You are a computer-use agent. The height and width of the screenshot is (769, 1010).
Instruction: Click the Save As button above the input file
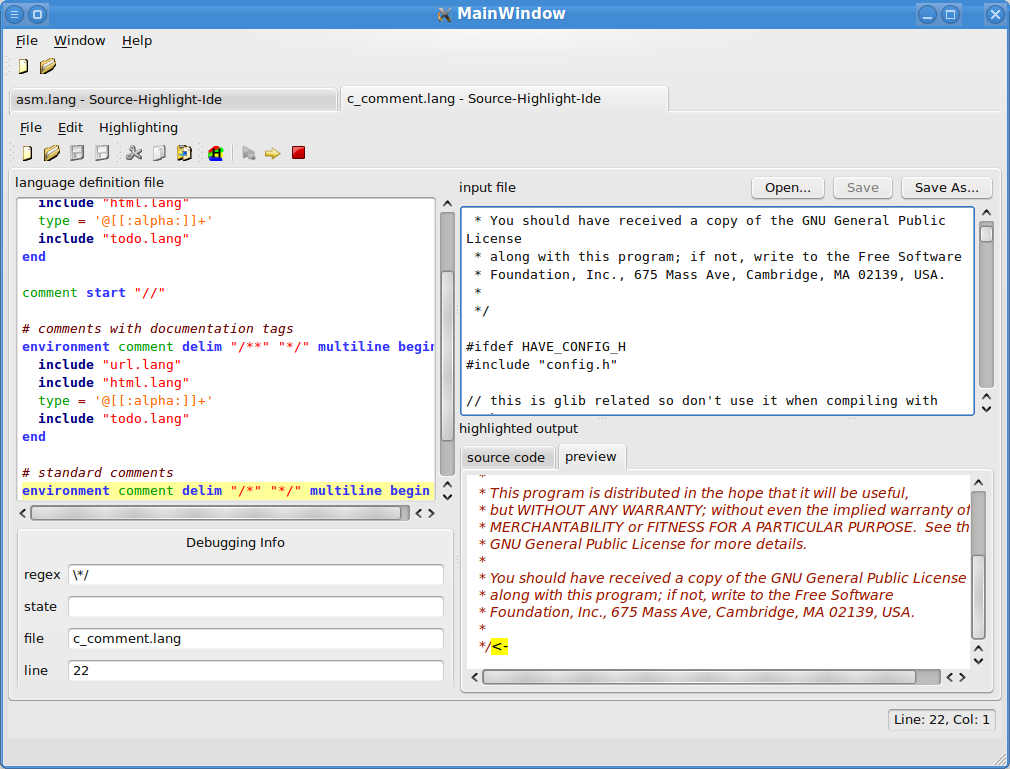945,187
